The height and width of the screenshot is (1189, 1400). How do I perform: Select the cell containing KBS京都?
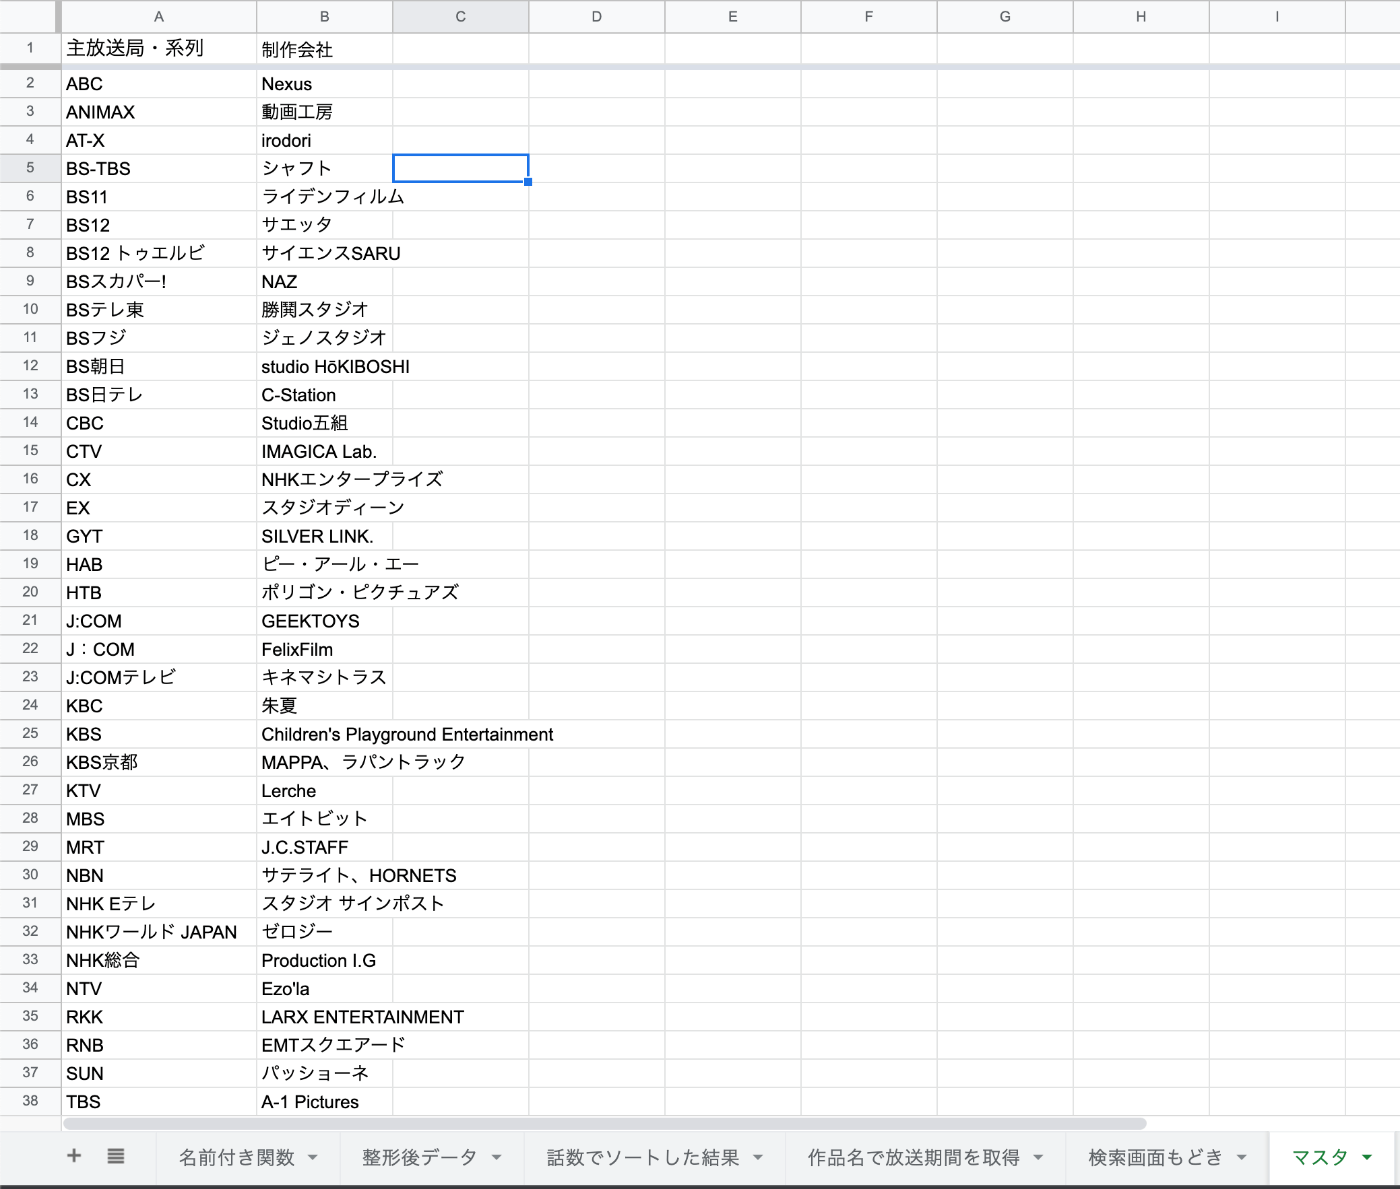(x=159, y=762)
